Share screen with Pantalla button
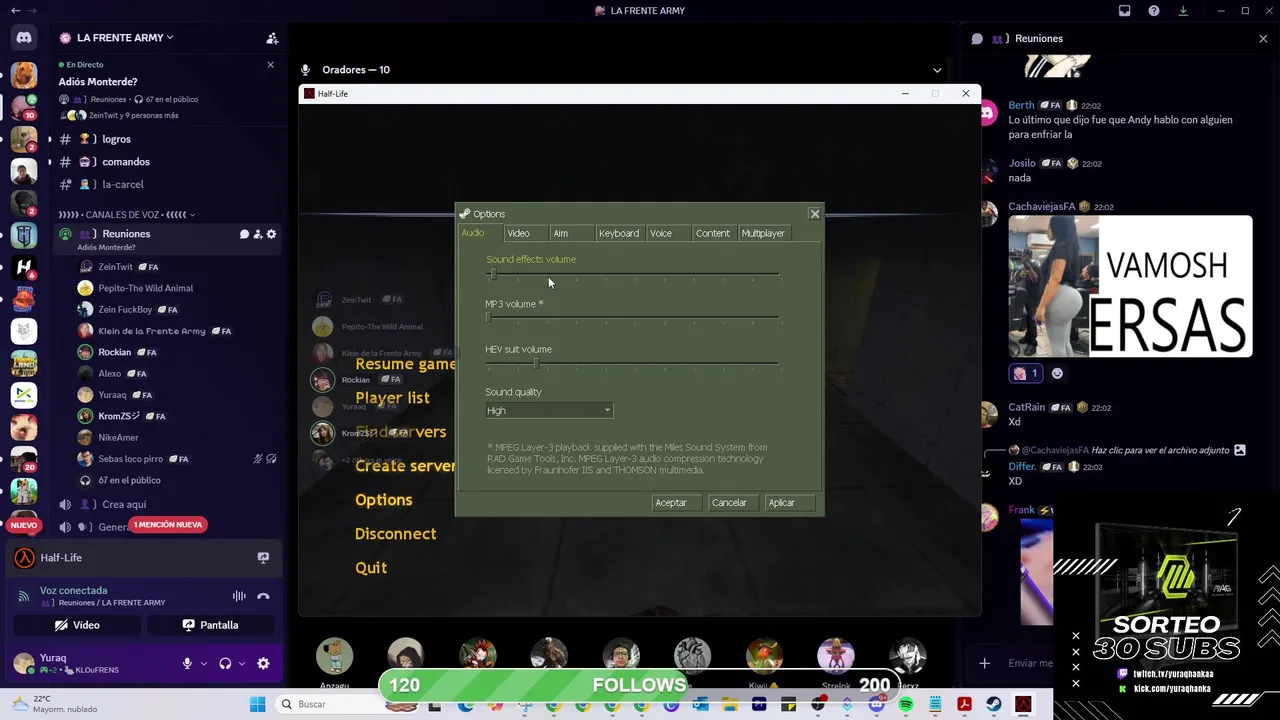Viewport: 1280px width, 720px height. 210,625
